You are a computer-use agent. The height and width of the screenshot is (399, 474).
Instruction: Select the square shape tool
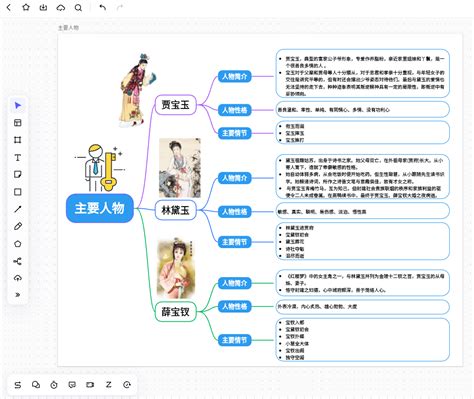coord(18,192)
